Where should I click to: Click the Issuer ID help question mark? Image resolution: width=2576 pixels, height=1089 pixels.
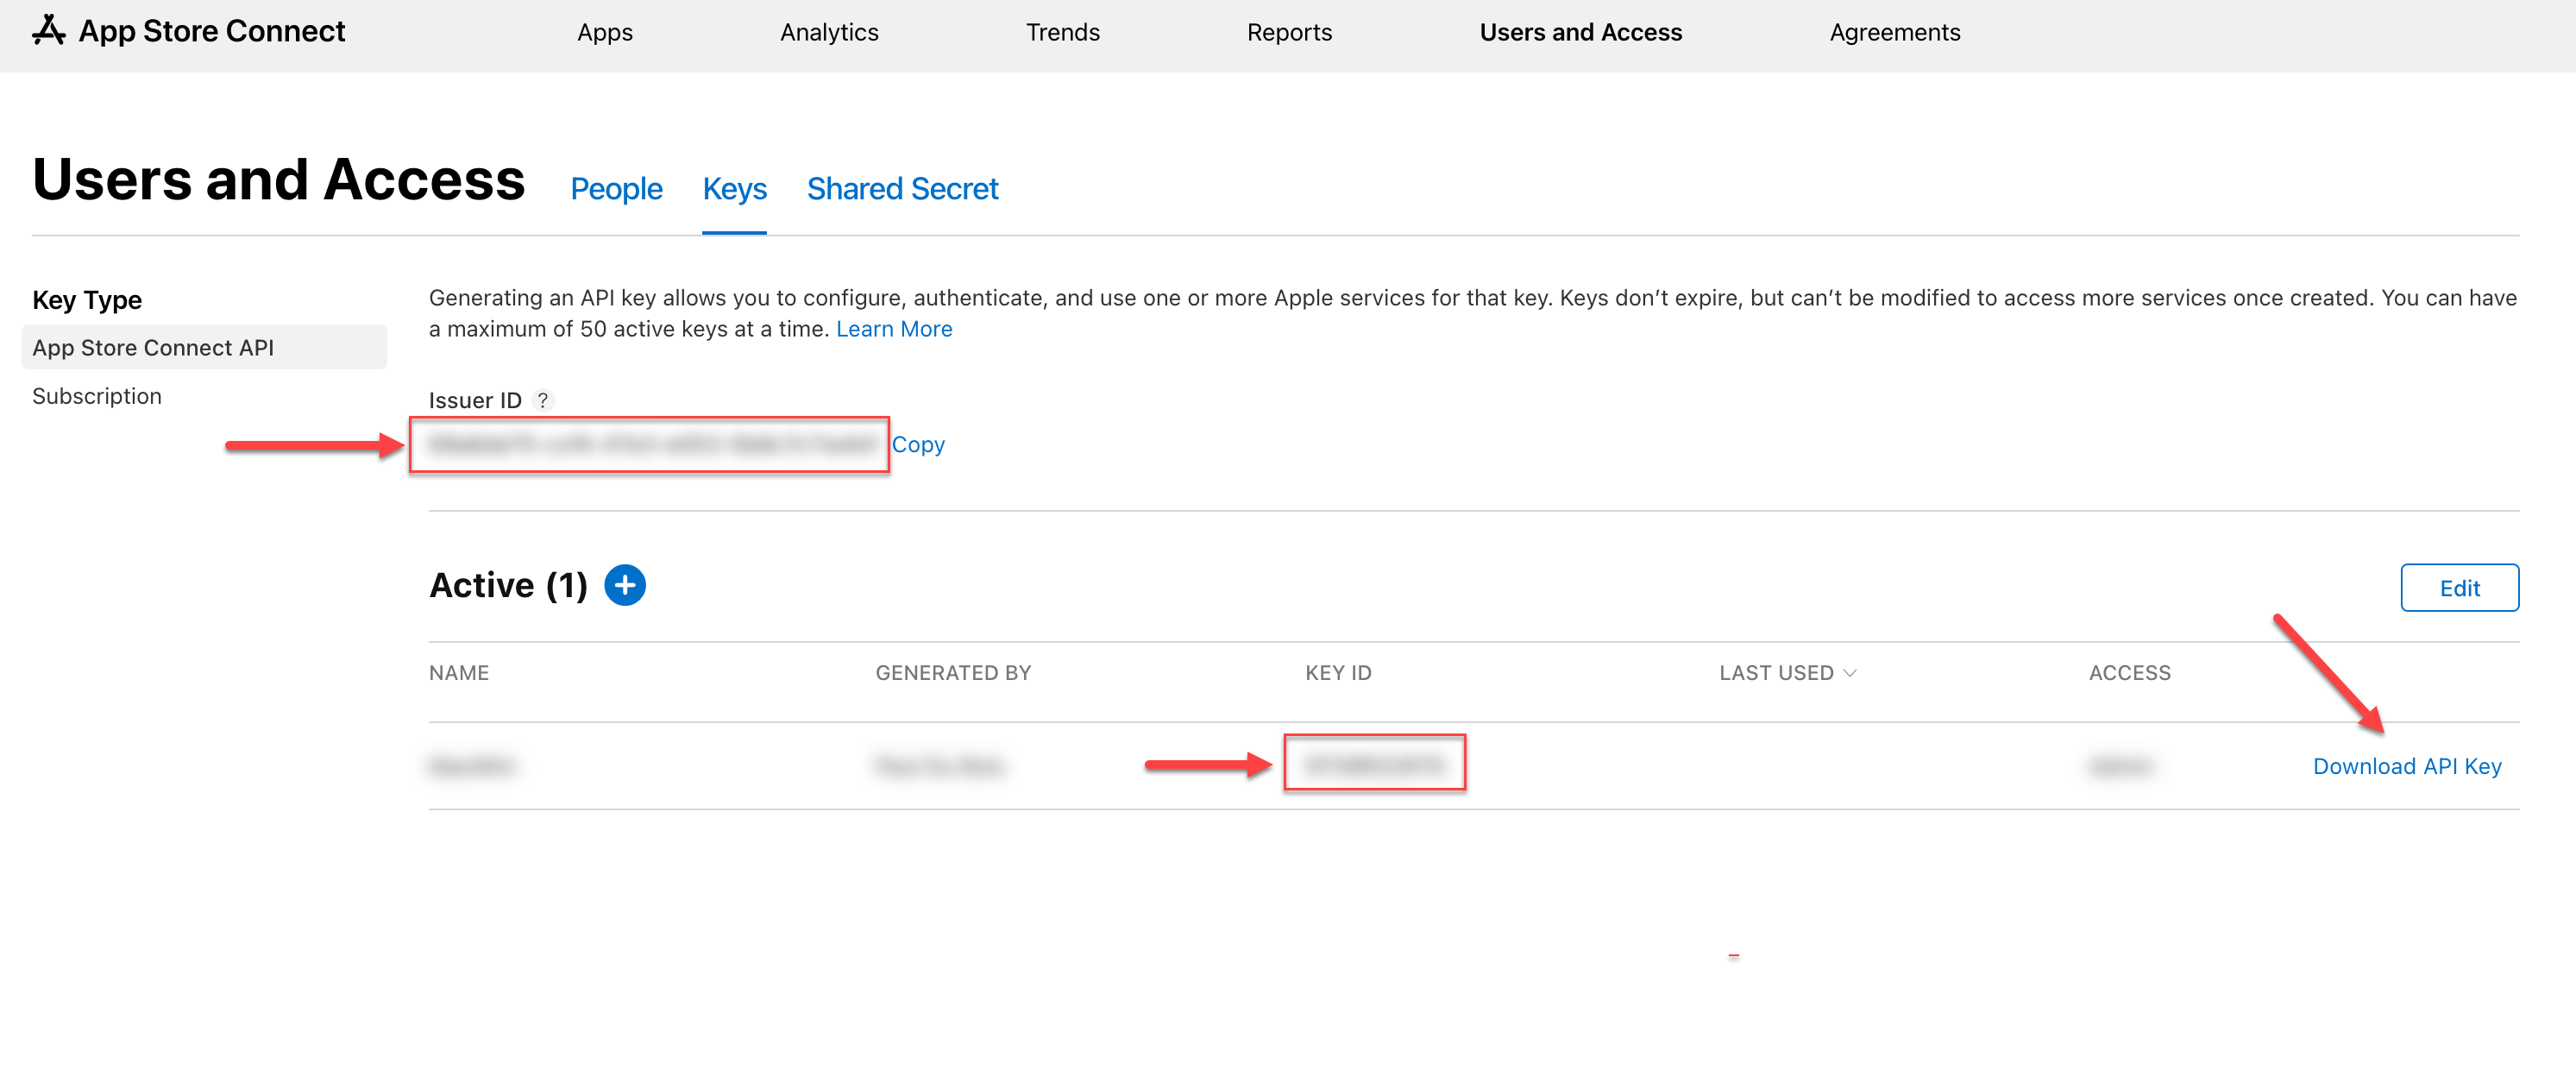pos(543,400)
